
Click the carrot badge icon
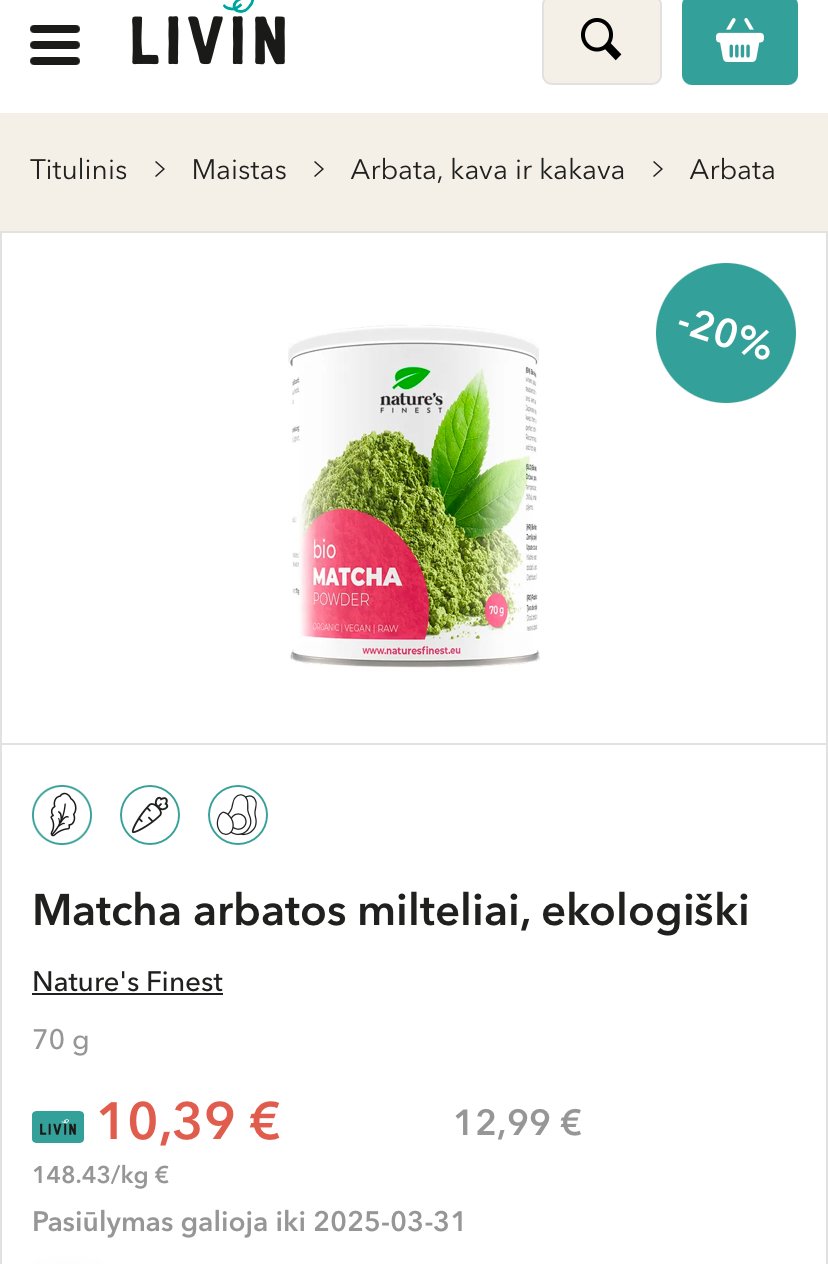coord(150,815)
